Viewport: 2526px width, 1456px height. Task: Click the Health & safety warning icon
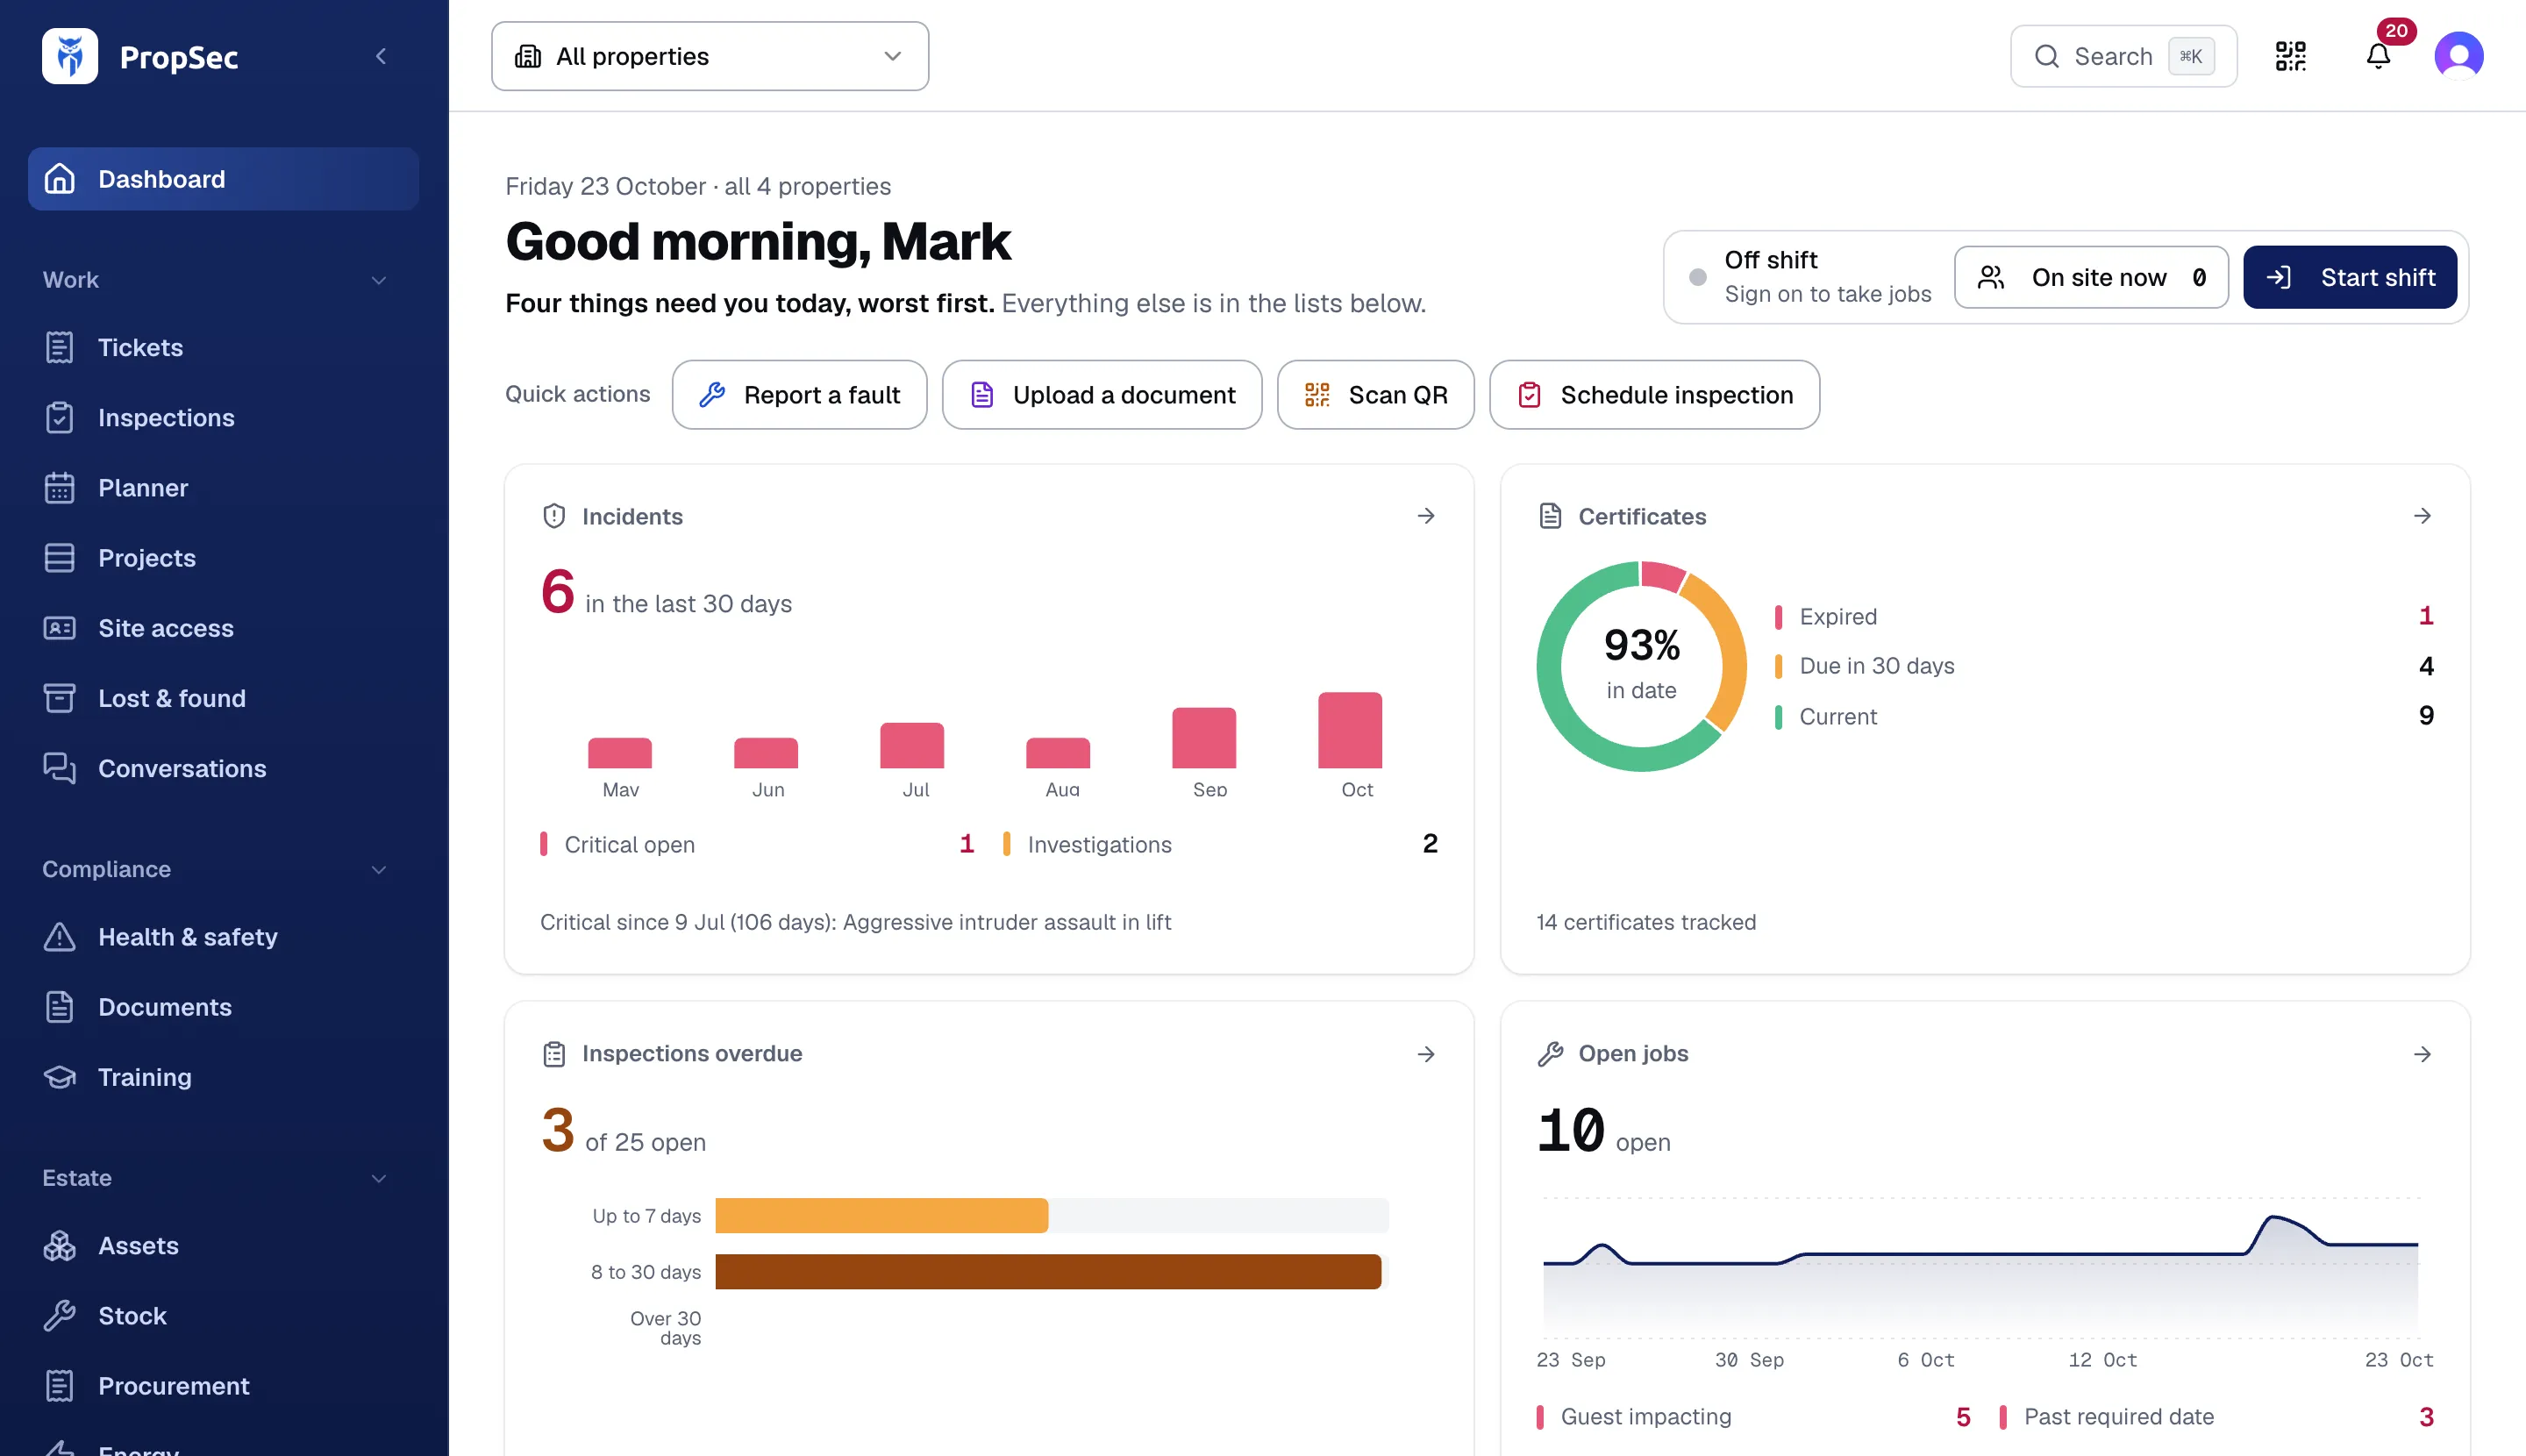coord(60,937)
